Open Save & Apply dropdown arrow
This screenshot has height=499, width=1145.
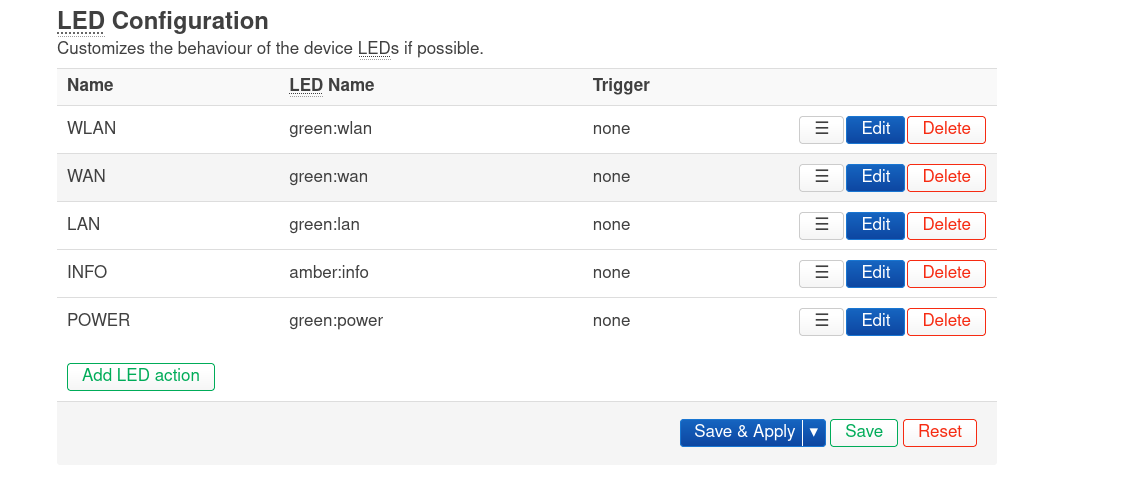pos(814,433)
